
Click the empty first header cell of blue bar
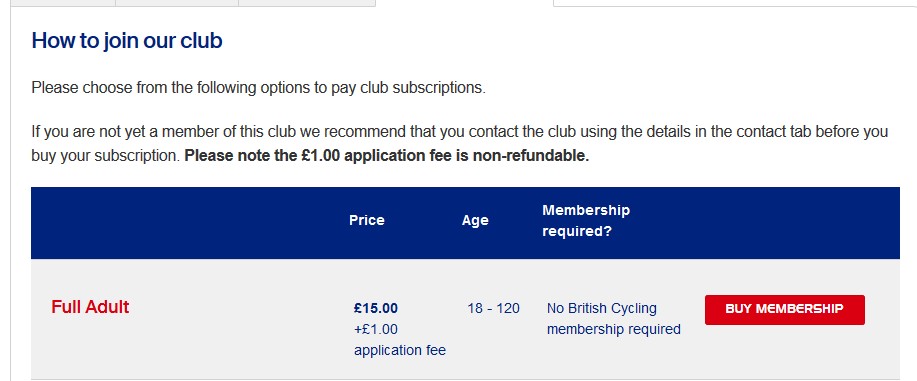click(186, 223)
